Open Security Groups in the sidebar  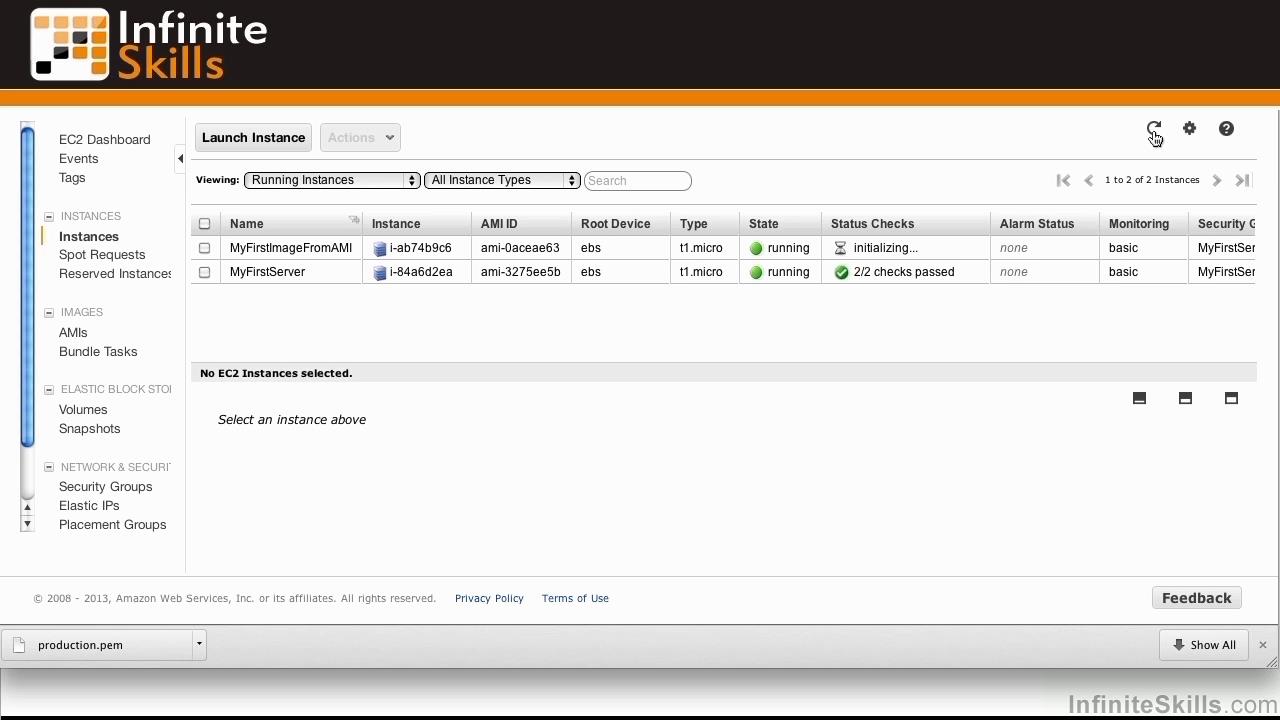[x=106, y=487]
